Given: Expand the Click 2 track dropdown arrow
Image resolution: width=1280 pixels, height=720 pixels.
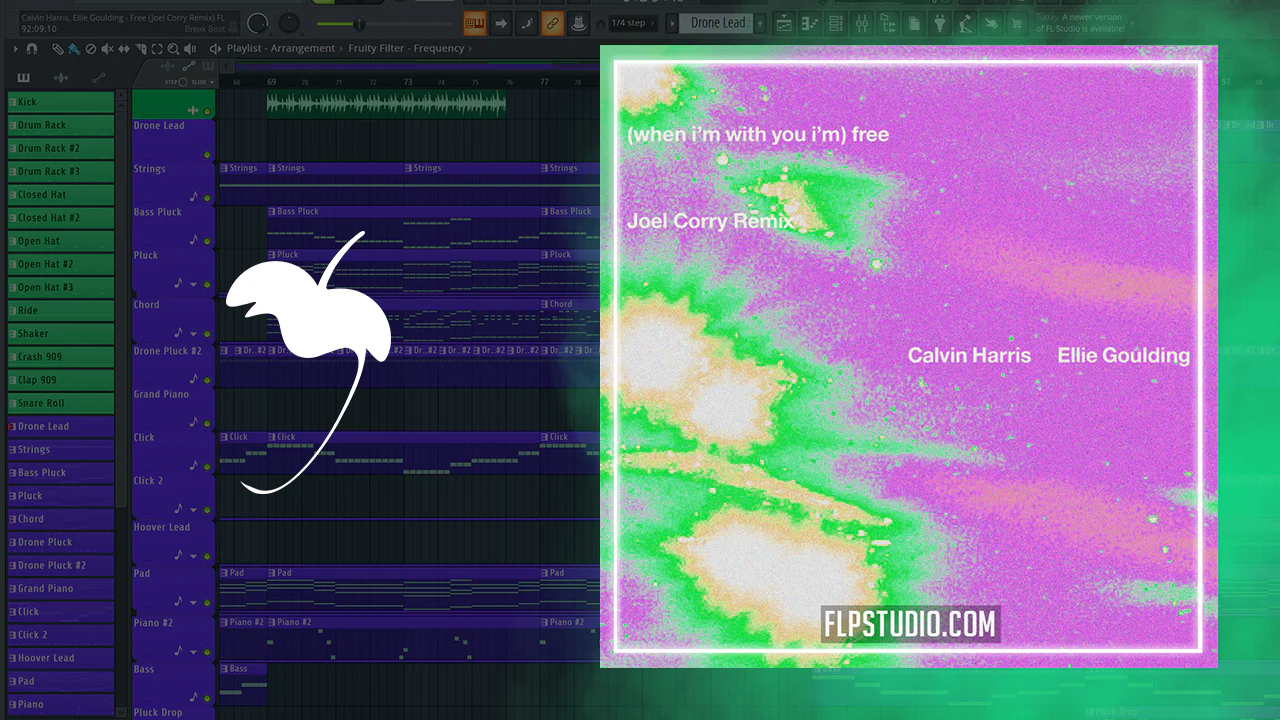Looking at the screenshot, I should click(x=193, y=508).
